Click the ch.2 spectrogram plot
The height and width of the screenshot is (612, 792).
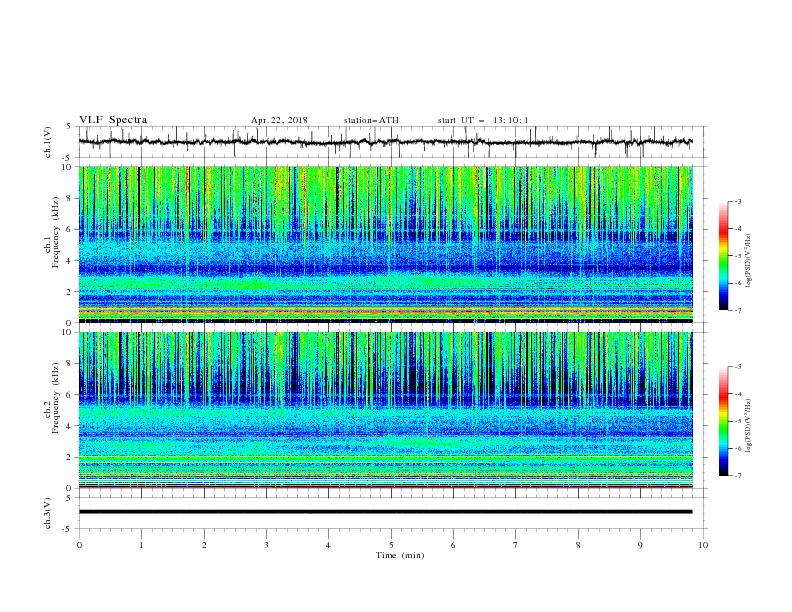[x=385, y=410]
